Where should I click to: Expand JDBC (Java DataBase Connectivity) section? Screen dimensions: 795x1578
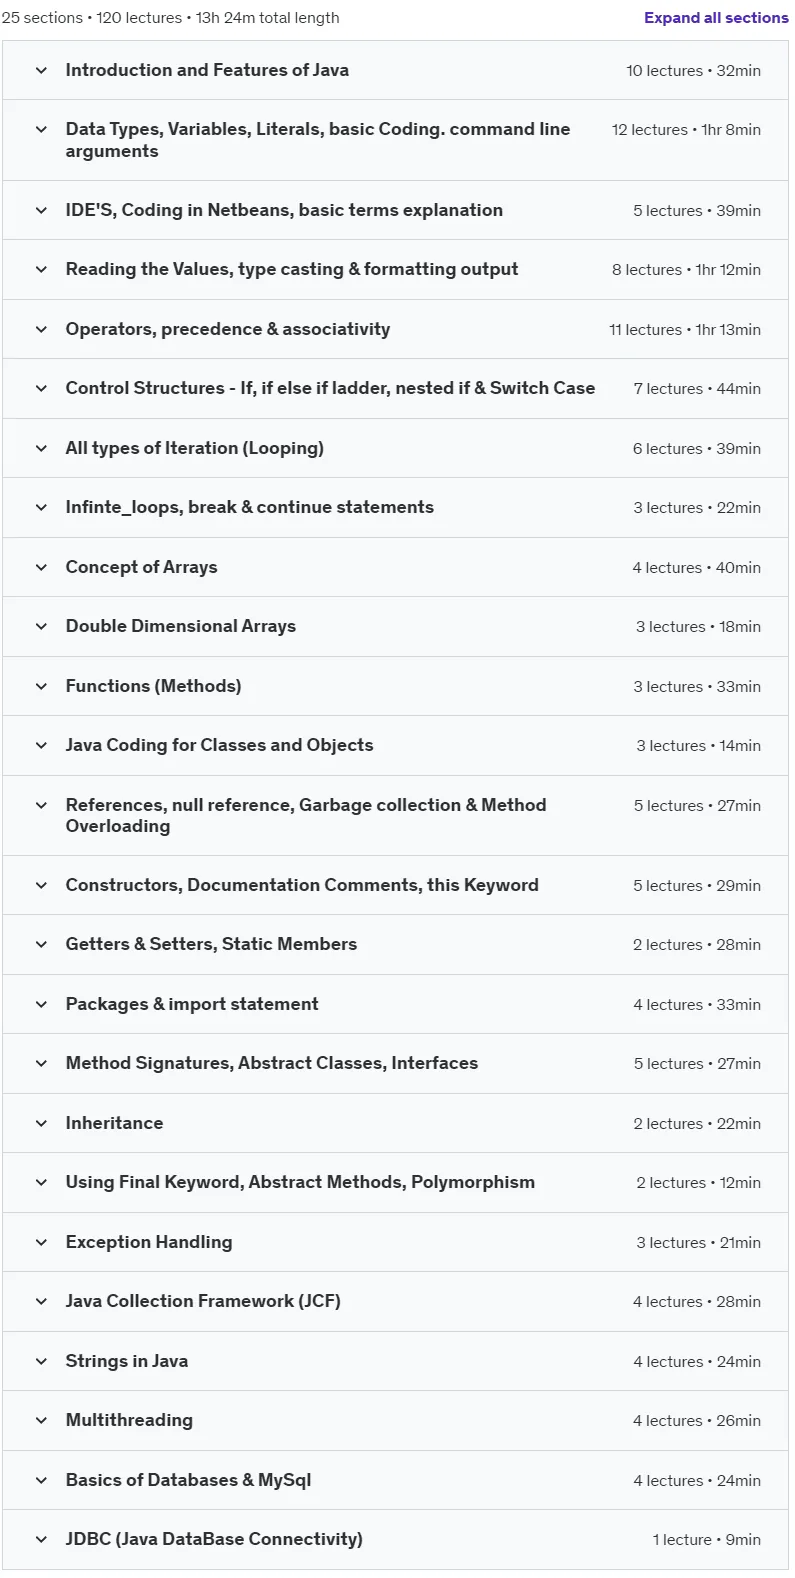point(396,1539)
